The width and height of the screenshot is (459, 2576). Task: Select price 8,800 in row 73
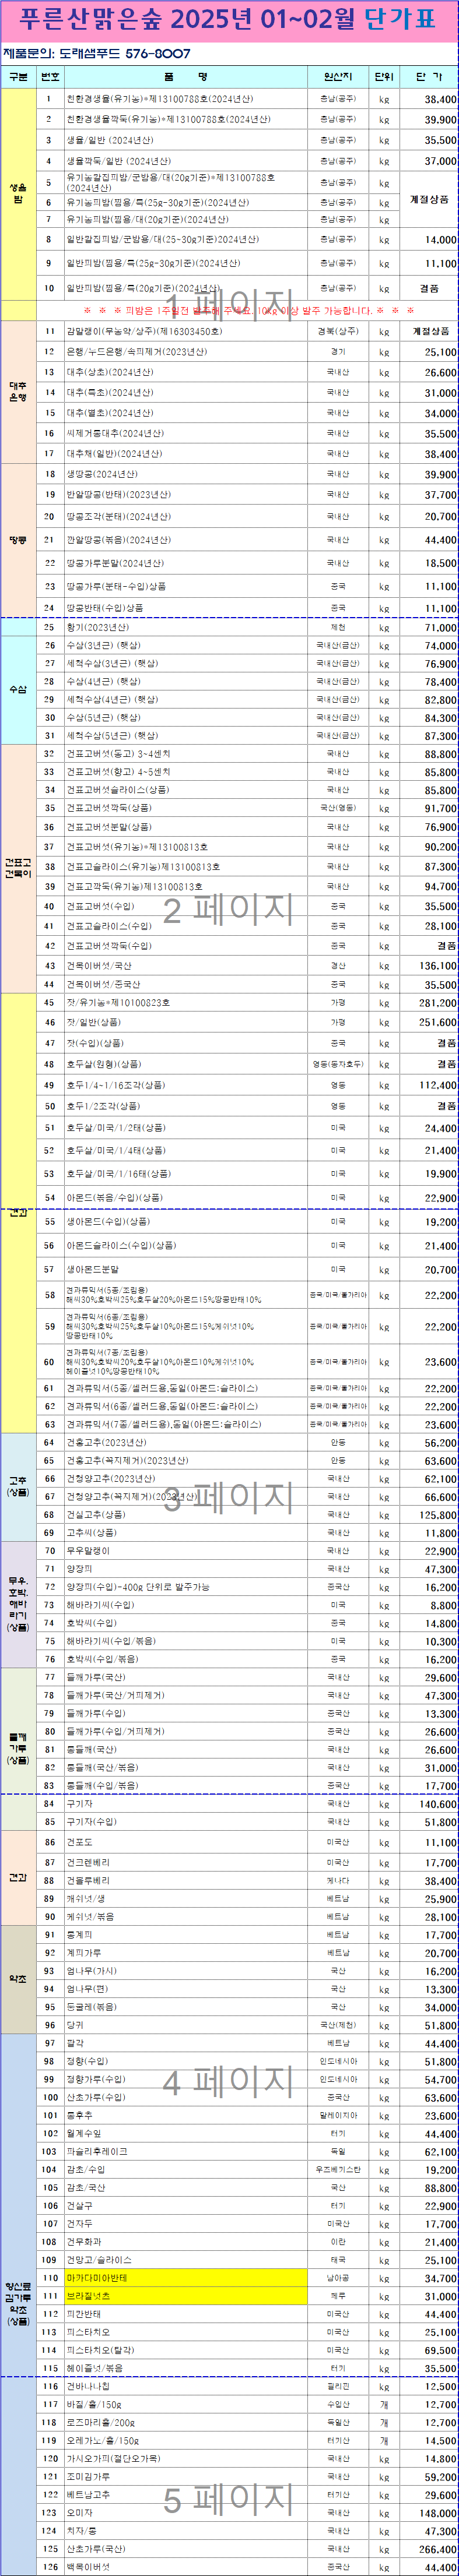(443, 1605)
